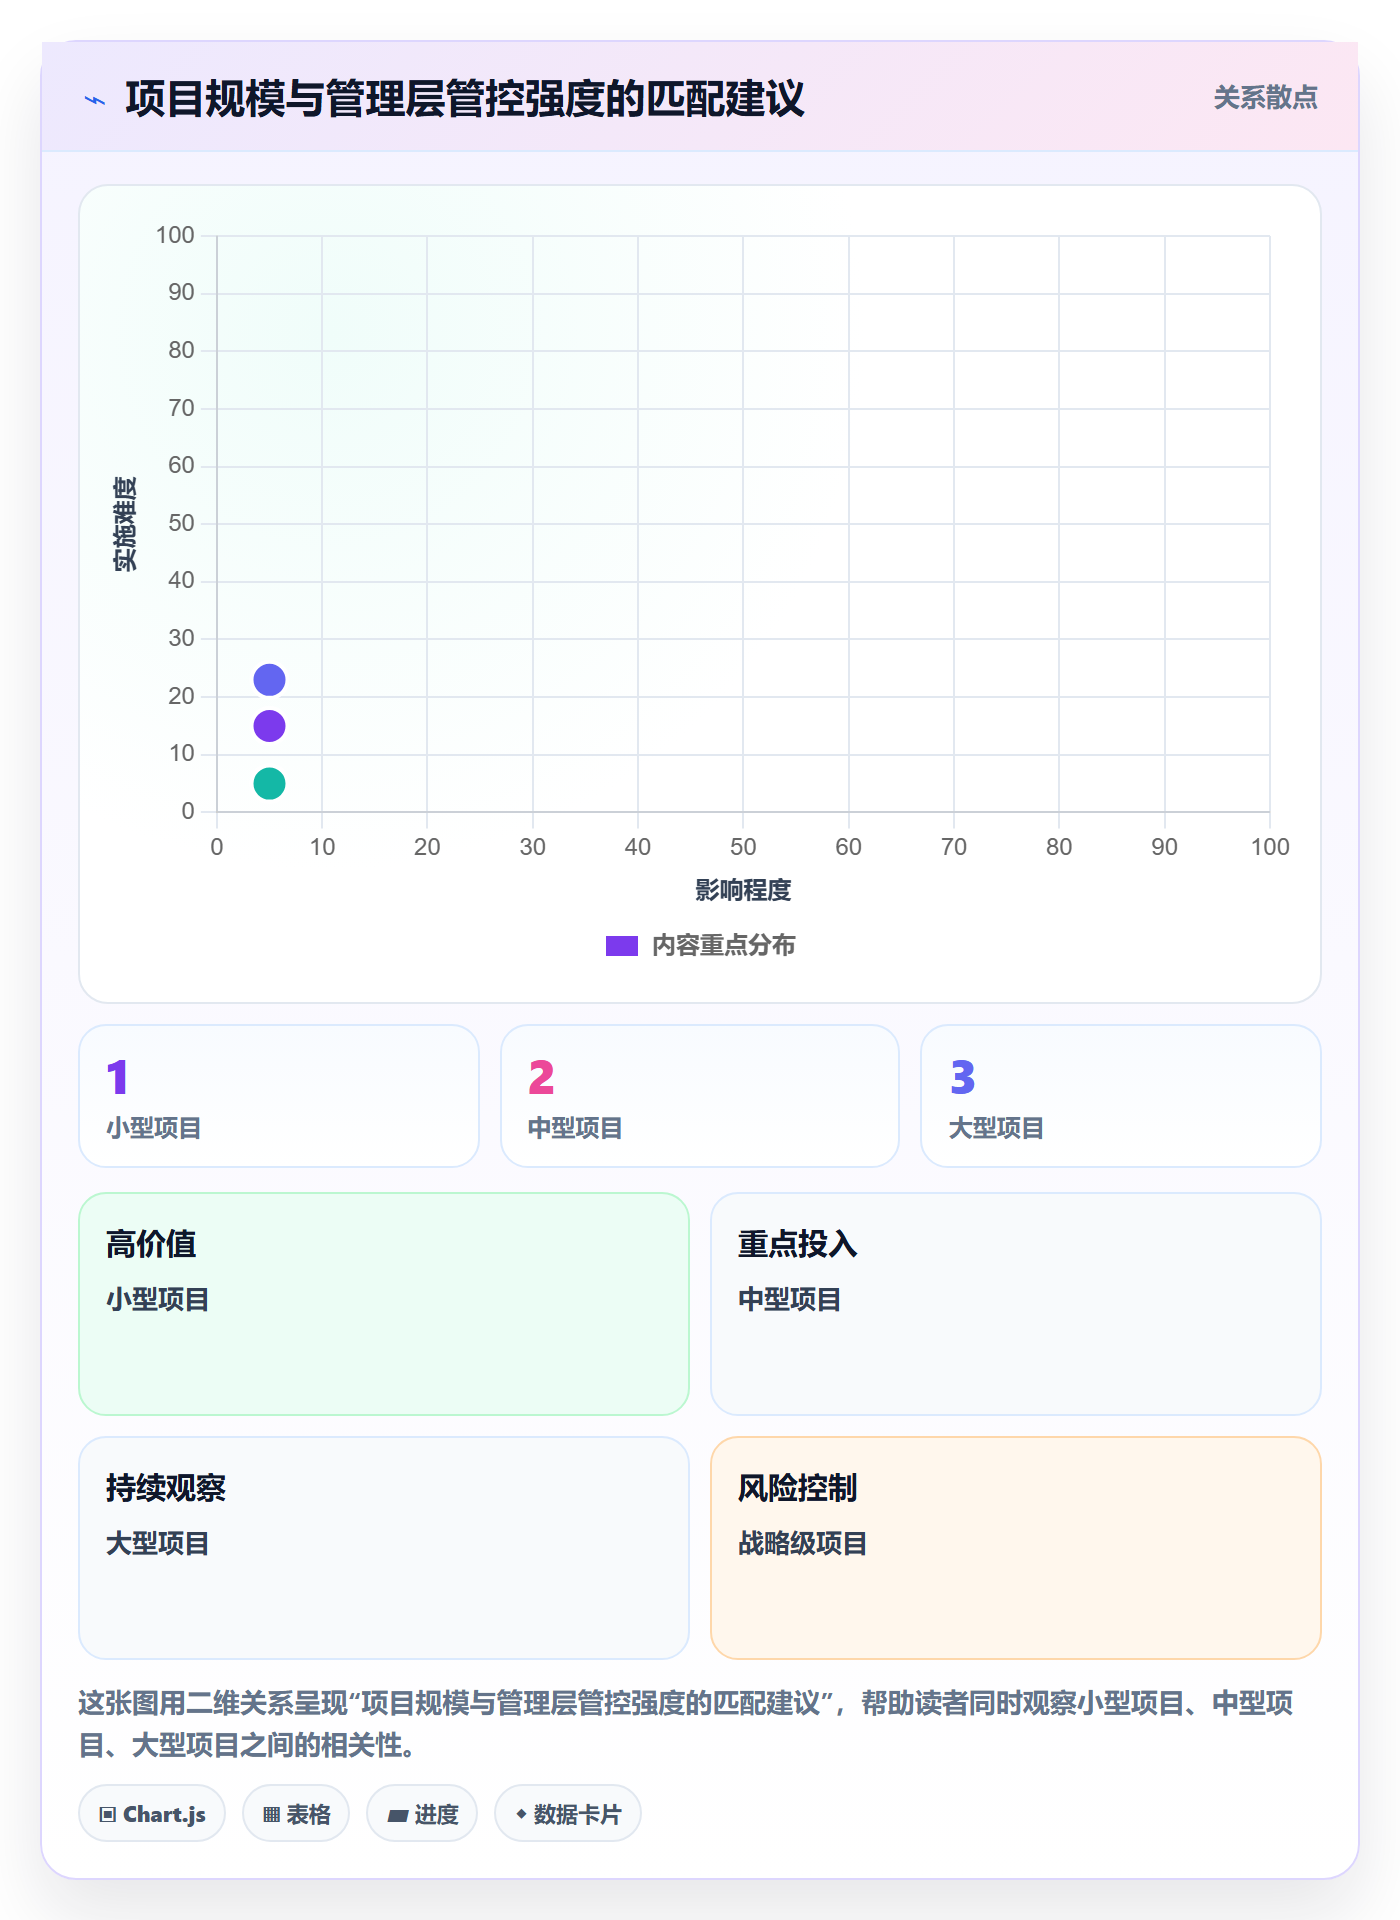Toggle the 内容重点分布 legend swatch
Screen dimensions: 1400x1920
(622, 946)
